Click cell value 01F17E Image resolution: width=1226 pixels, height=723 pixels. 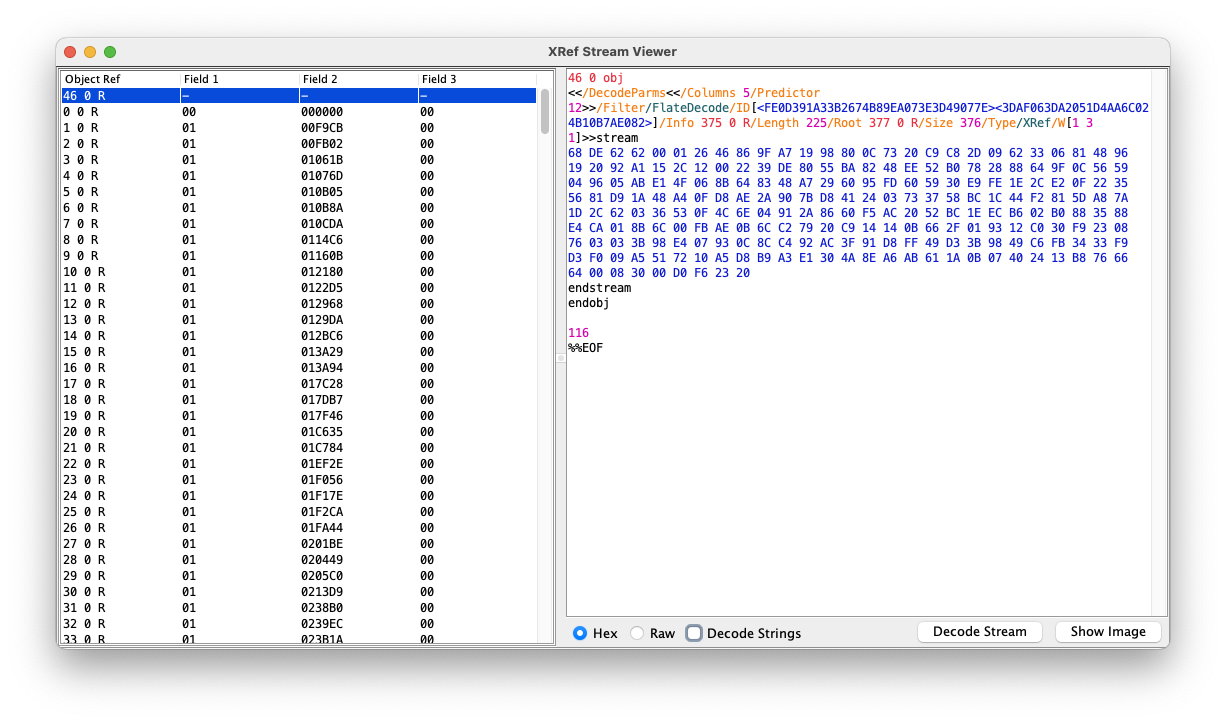pyautogui.click(x=322, y=496)
